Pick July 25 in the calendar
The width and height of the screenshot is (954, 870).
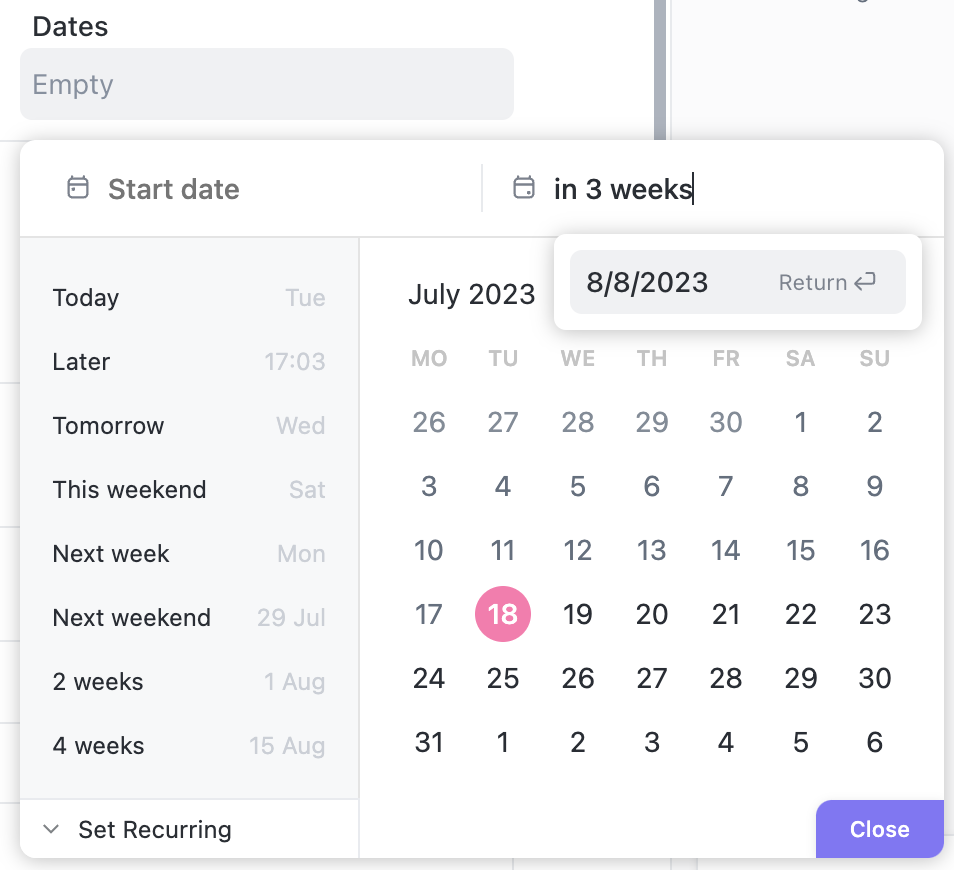[502, 678]
